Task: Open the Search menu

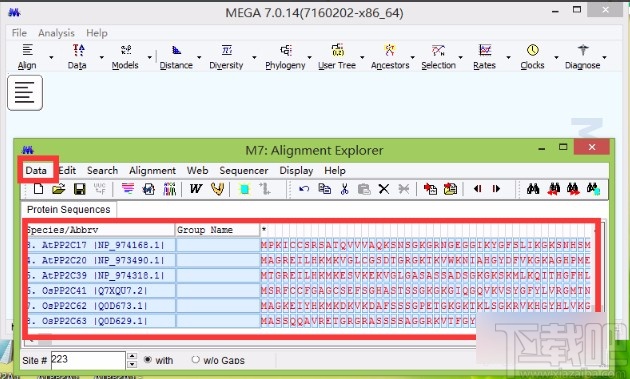Action: (x=102, y=170)
